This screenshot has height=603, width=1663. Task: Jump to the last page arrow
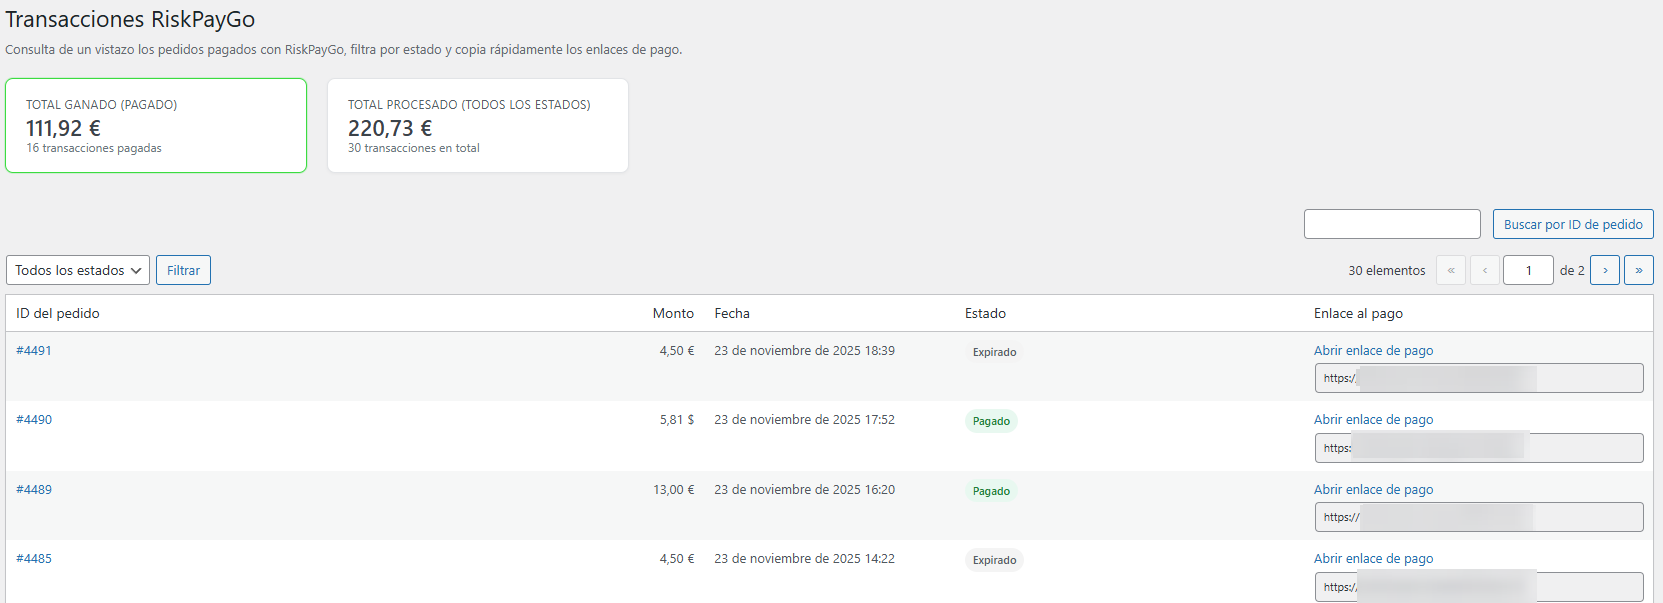point(1638,270)
